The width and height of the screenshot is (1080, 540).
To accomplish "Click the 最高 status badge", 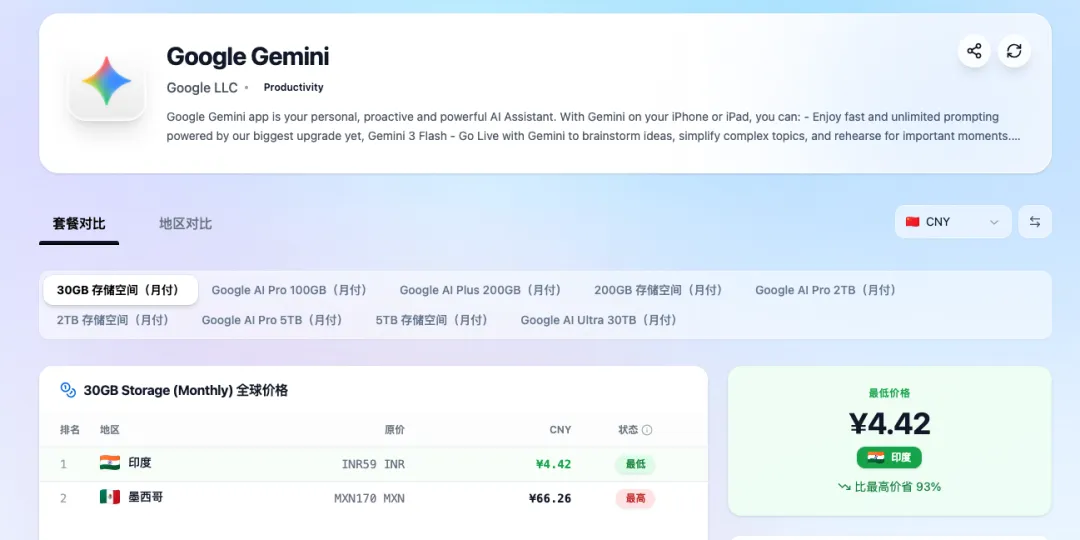I will pyautogui.click(x=635, y=498).
